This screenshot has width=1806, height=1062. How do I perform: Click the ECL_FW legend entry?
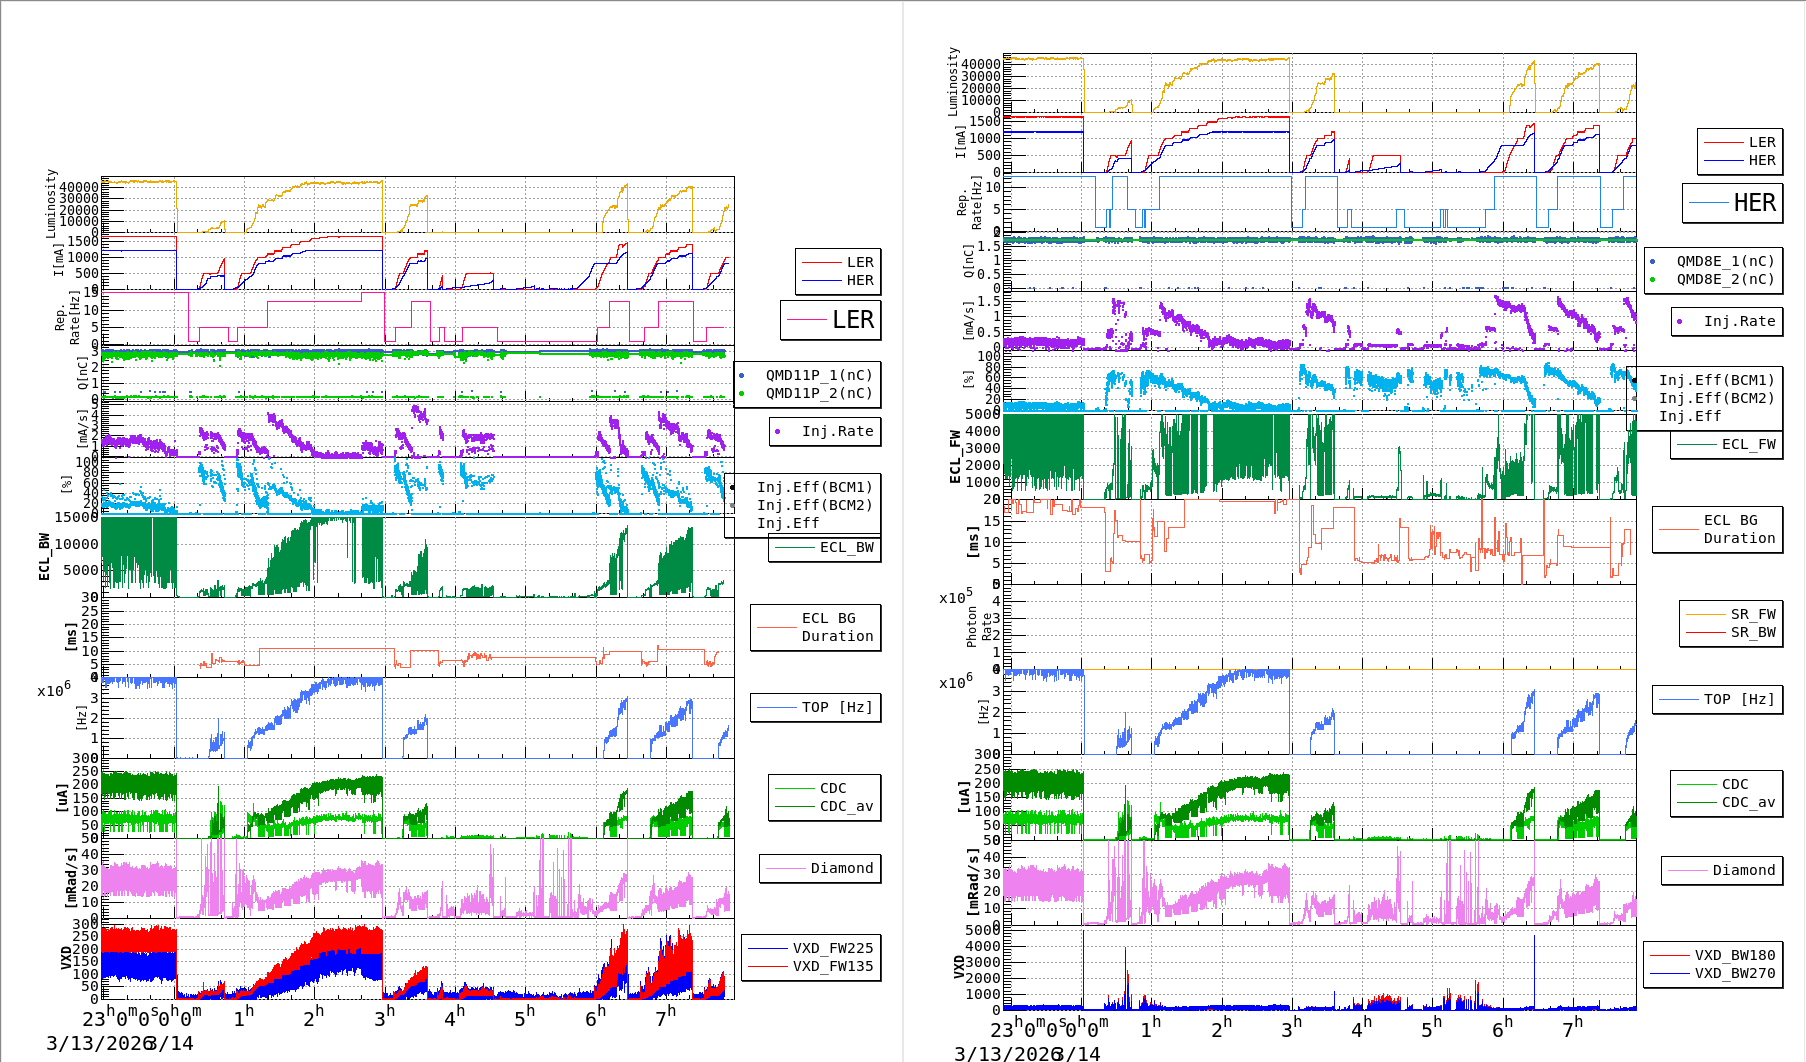pyautogui.click(x=1727, y=445)
